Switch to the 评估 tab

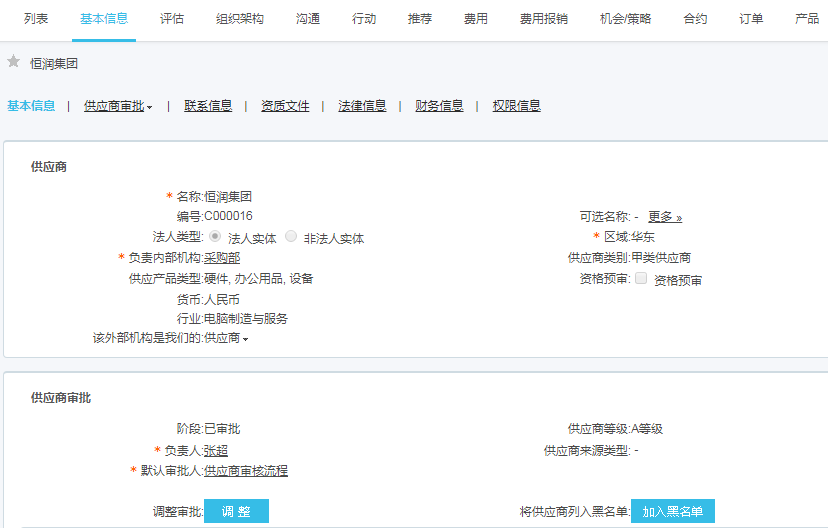click(172, 19)
